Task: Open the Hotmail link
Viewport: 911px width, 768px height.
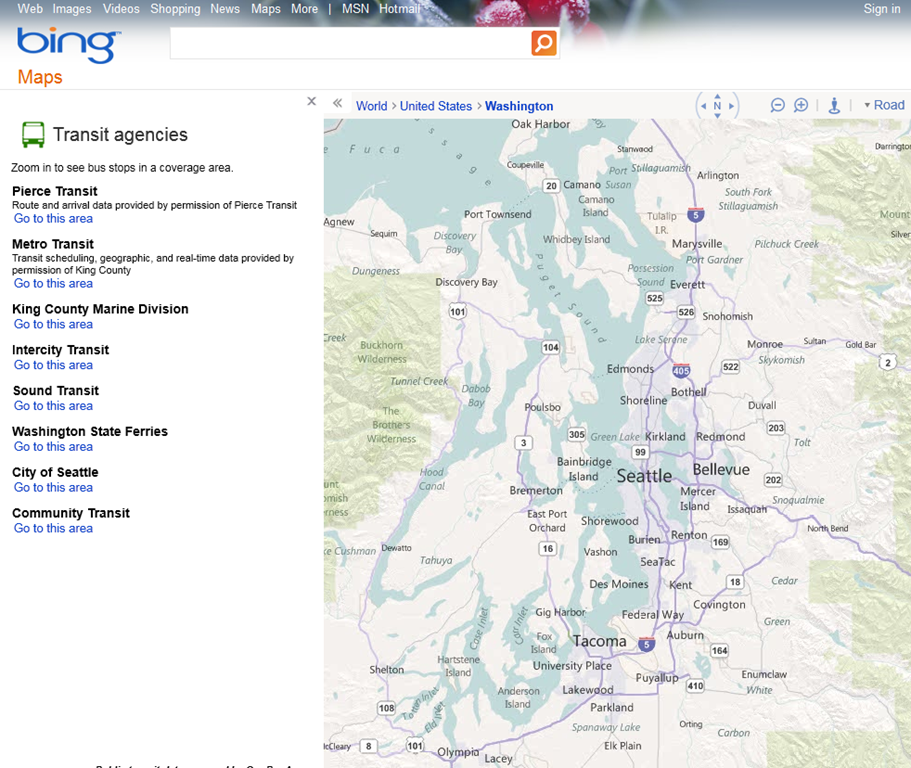Action: pos(400,9)
